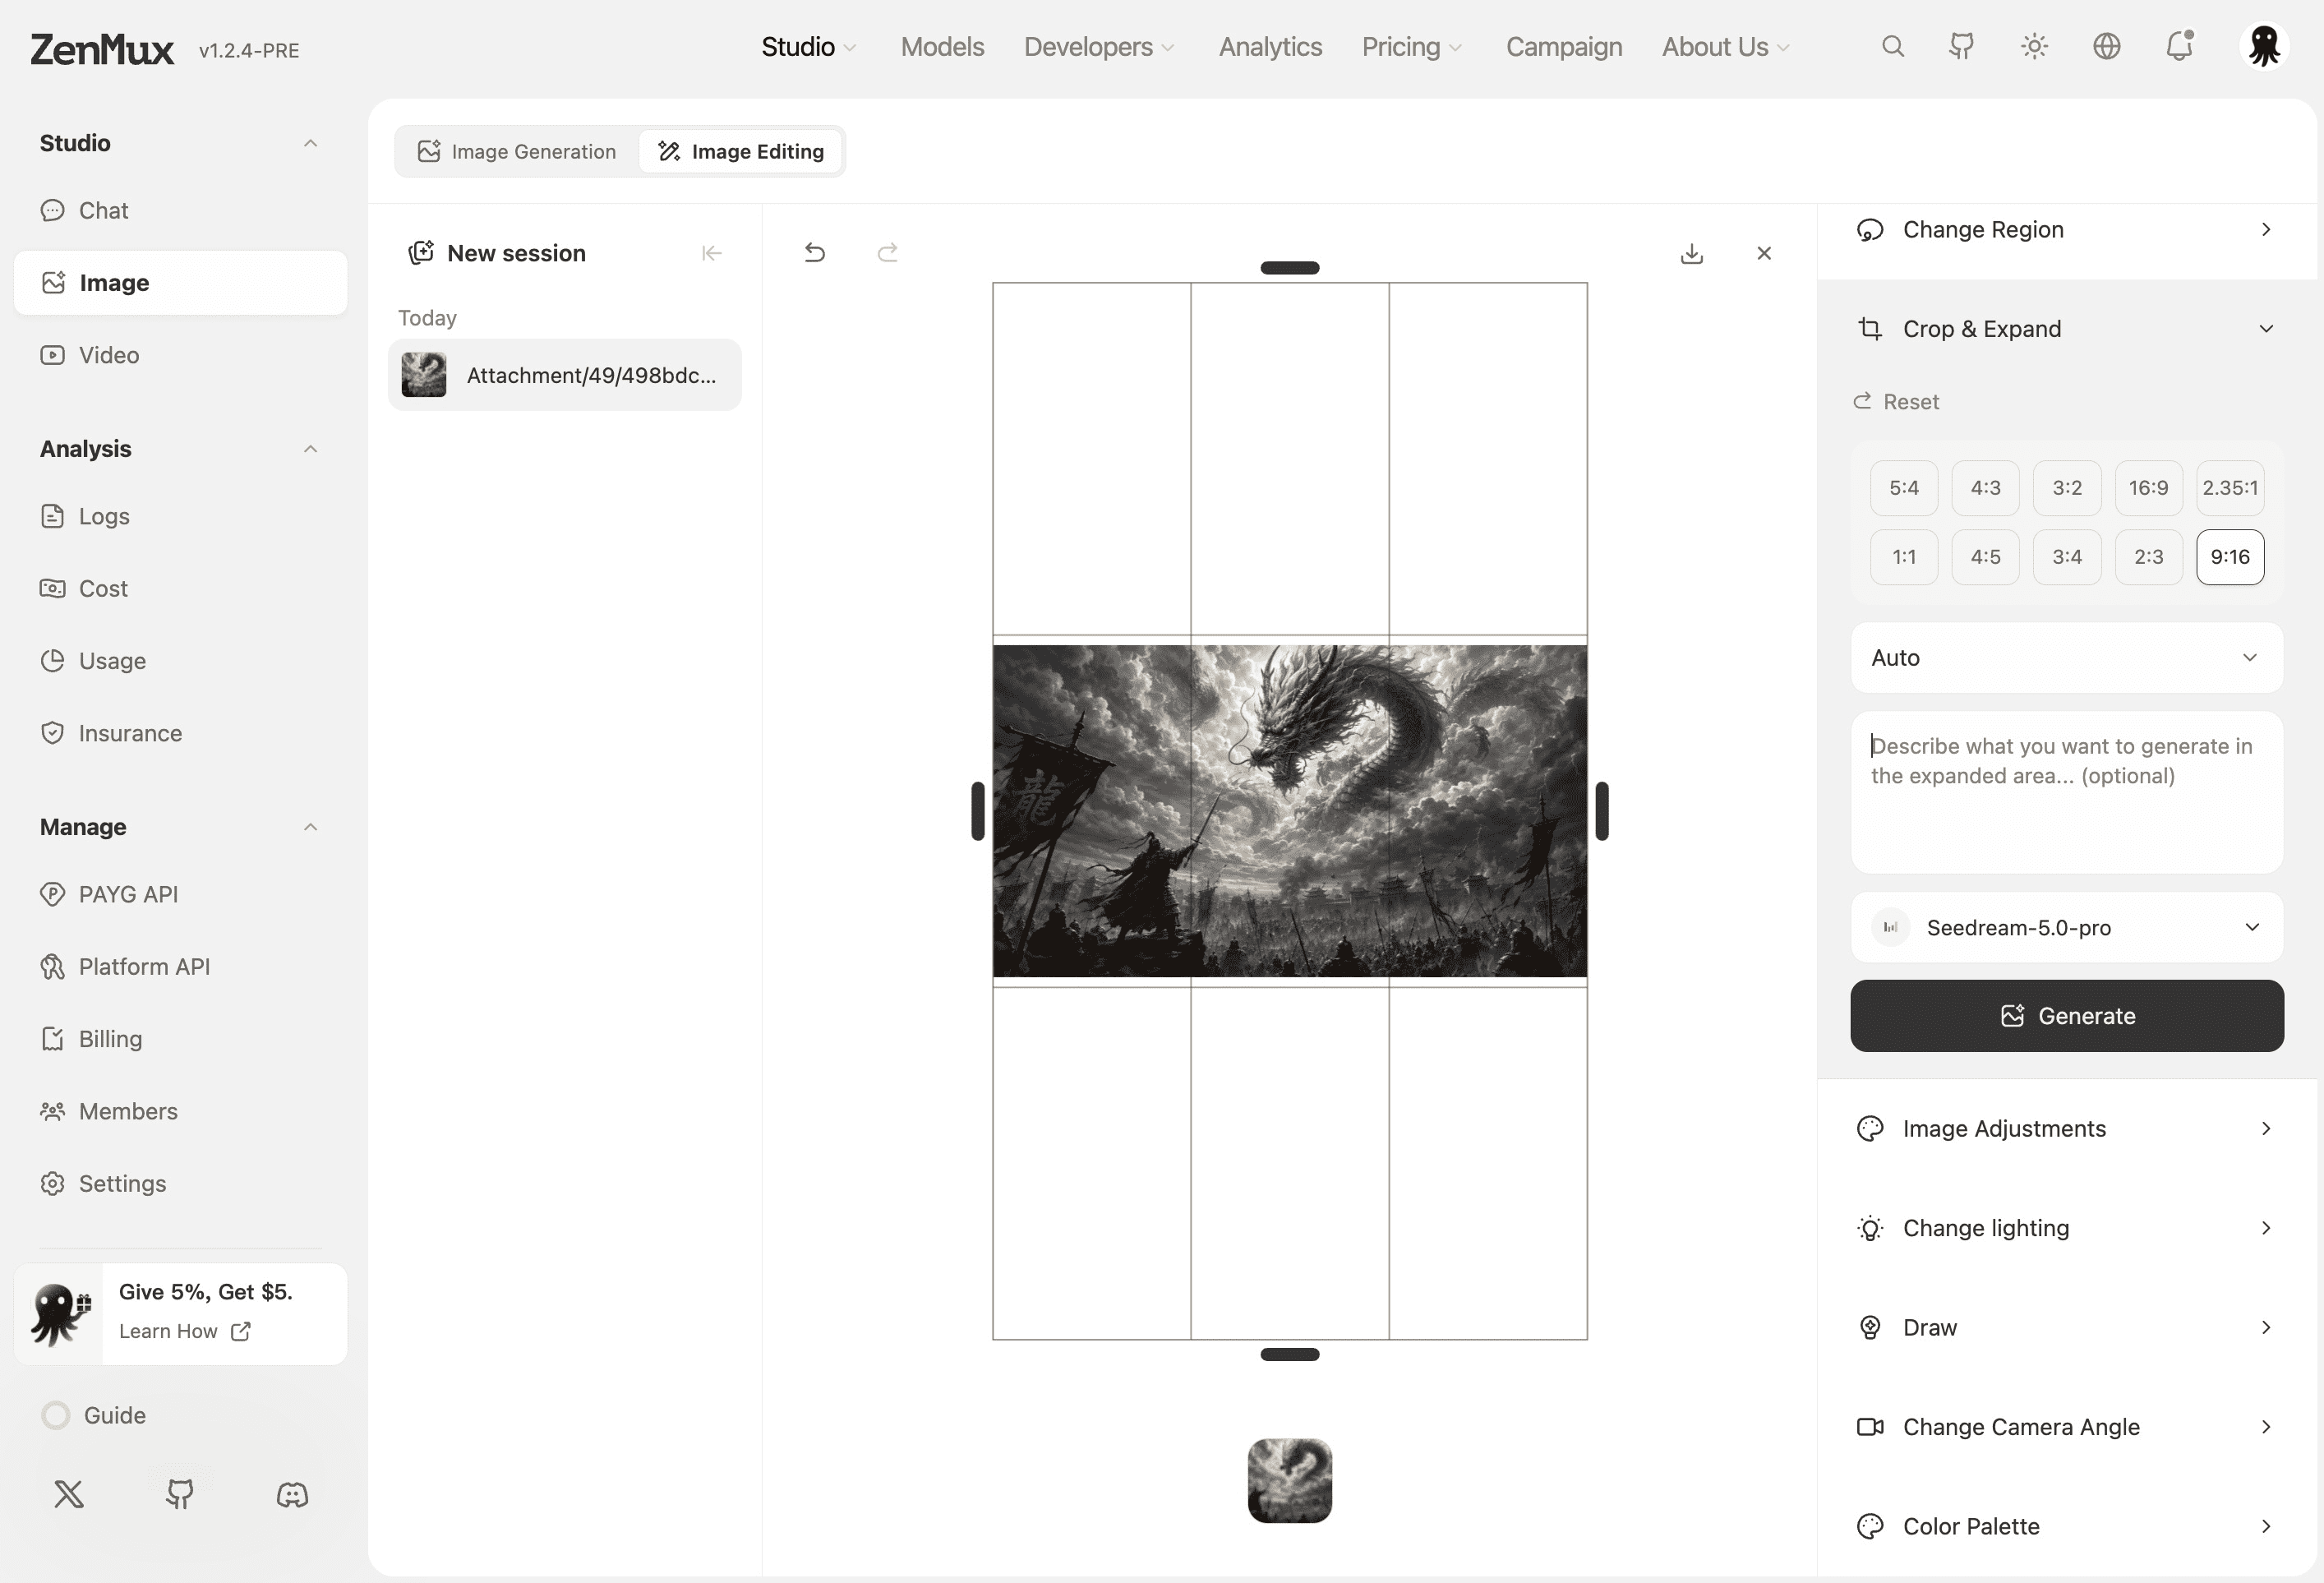Start a New session

[x=497, y=253]
